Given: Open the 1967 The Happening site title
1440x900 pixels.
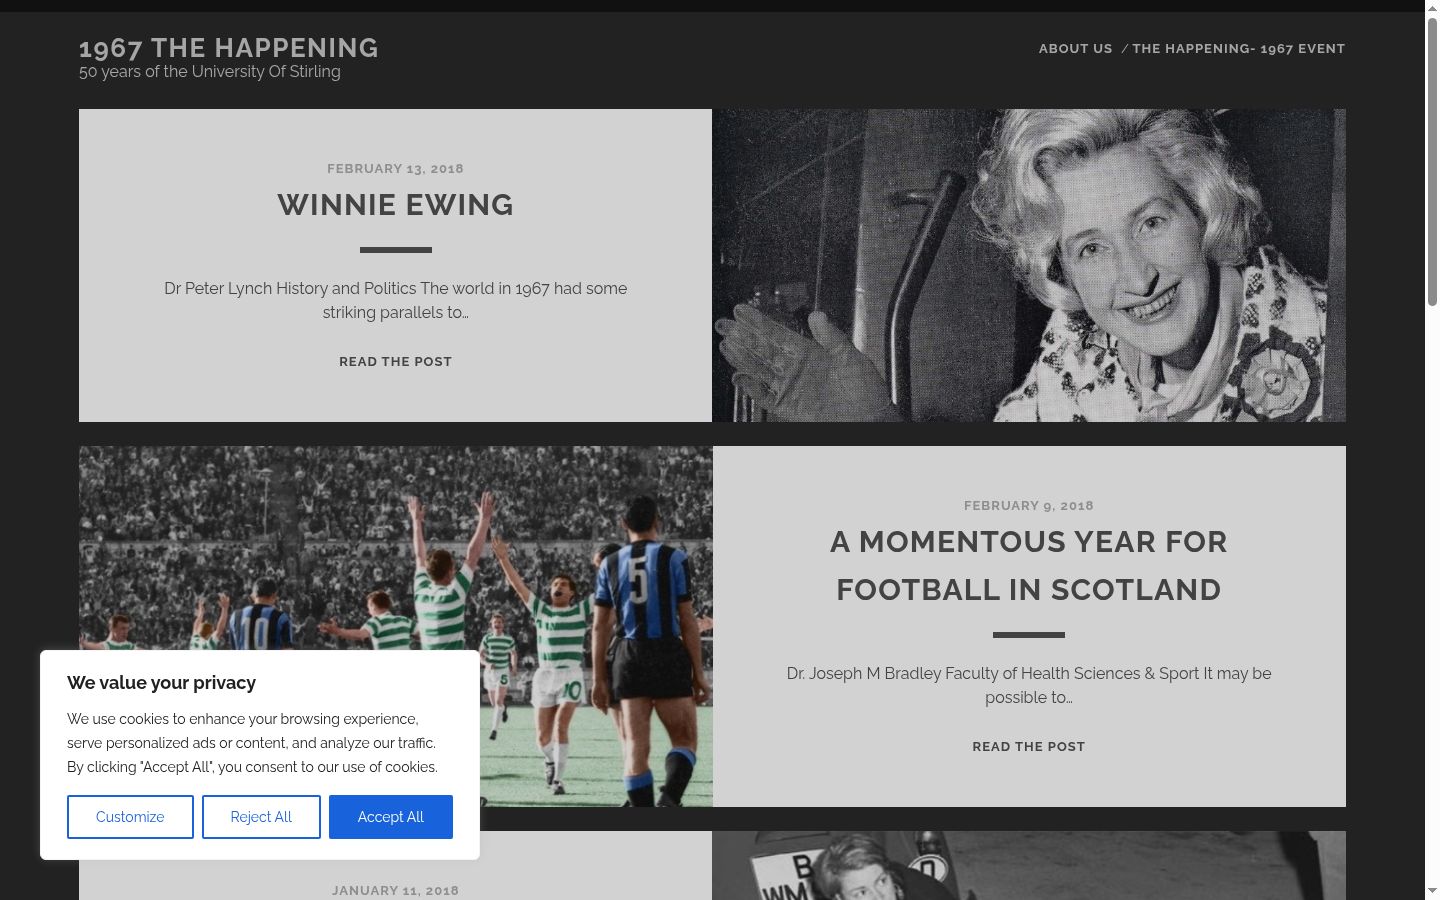Looking at the screenshot, I should pos(229,48).
